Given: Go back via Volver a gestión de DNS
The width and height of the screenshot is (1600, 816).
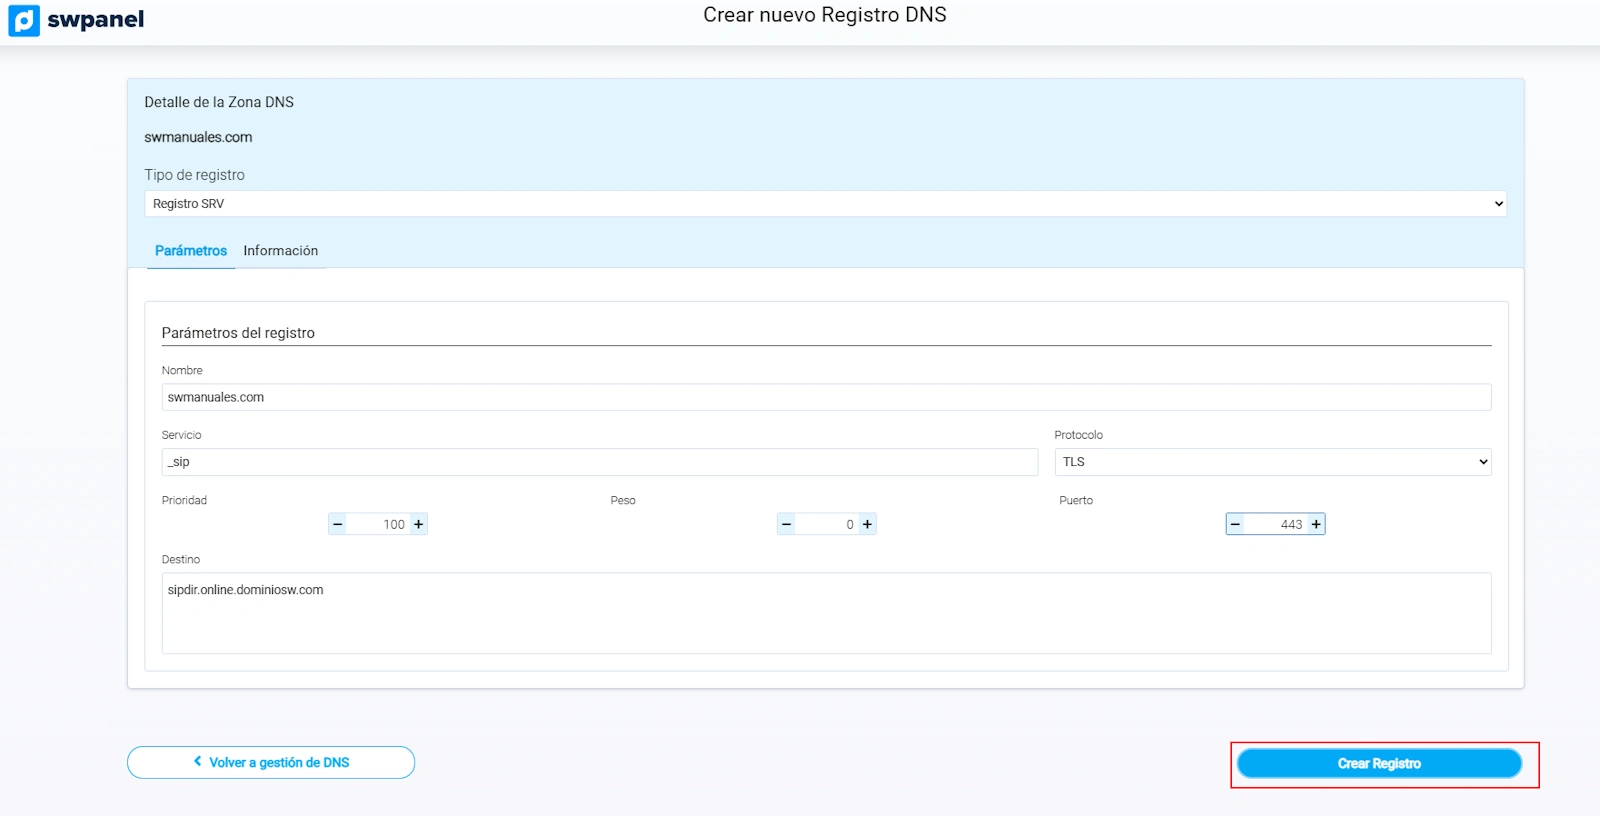Looking at the screenshot, I should (271, 762).
